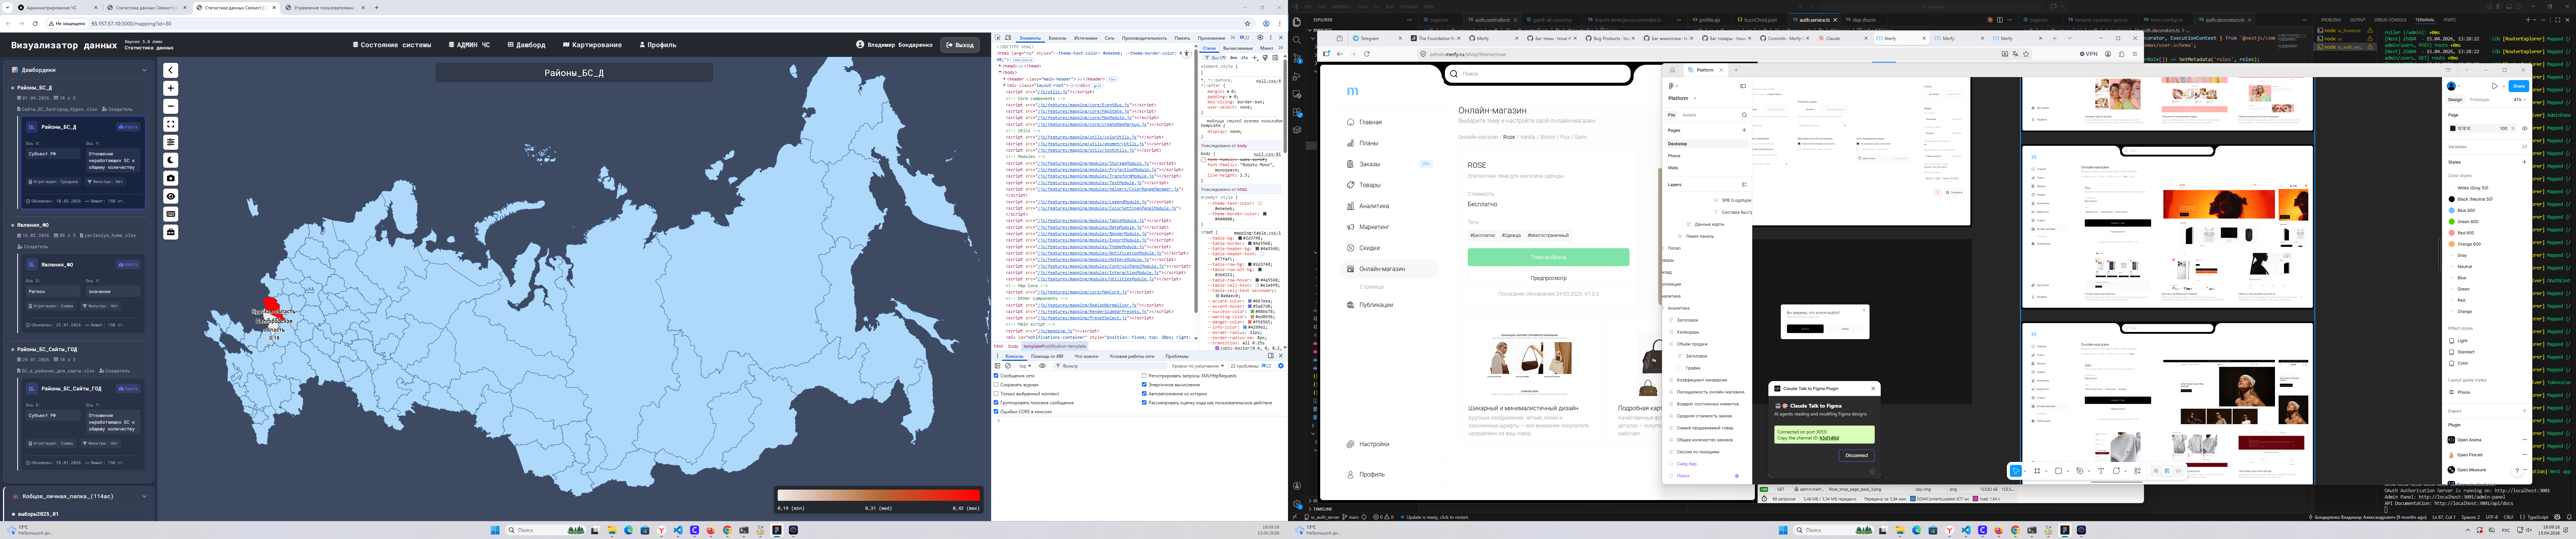
Task: Open the 'Уровни по умолчанию' dropdown in console
Action: [1198, 366]
